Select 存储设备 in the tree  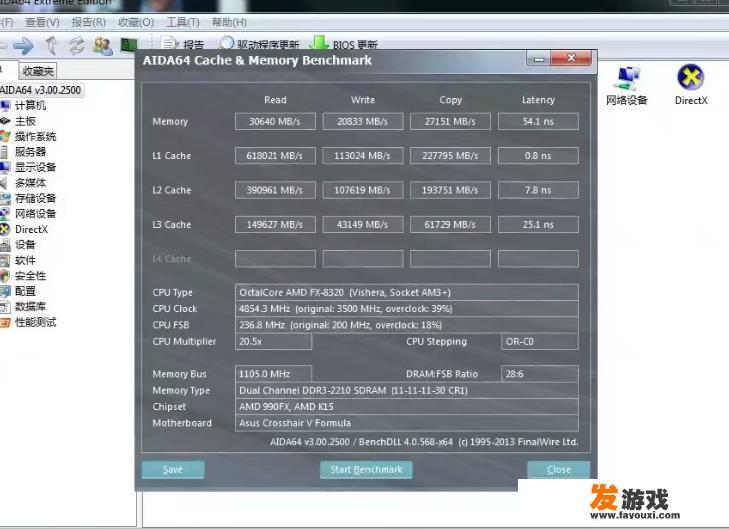pos(35,198)
